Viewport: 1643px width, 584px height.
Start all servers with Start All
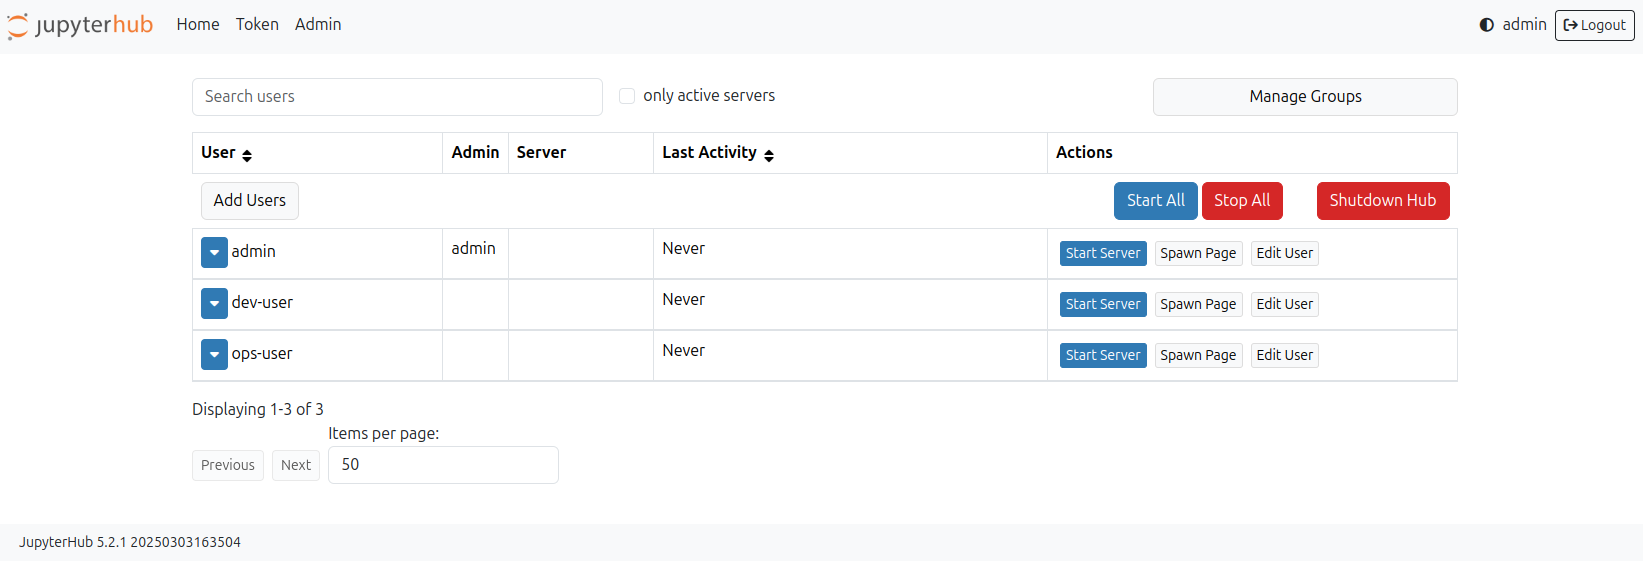(x=1155, y=201)
